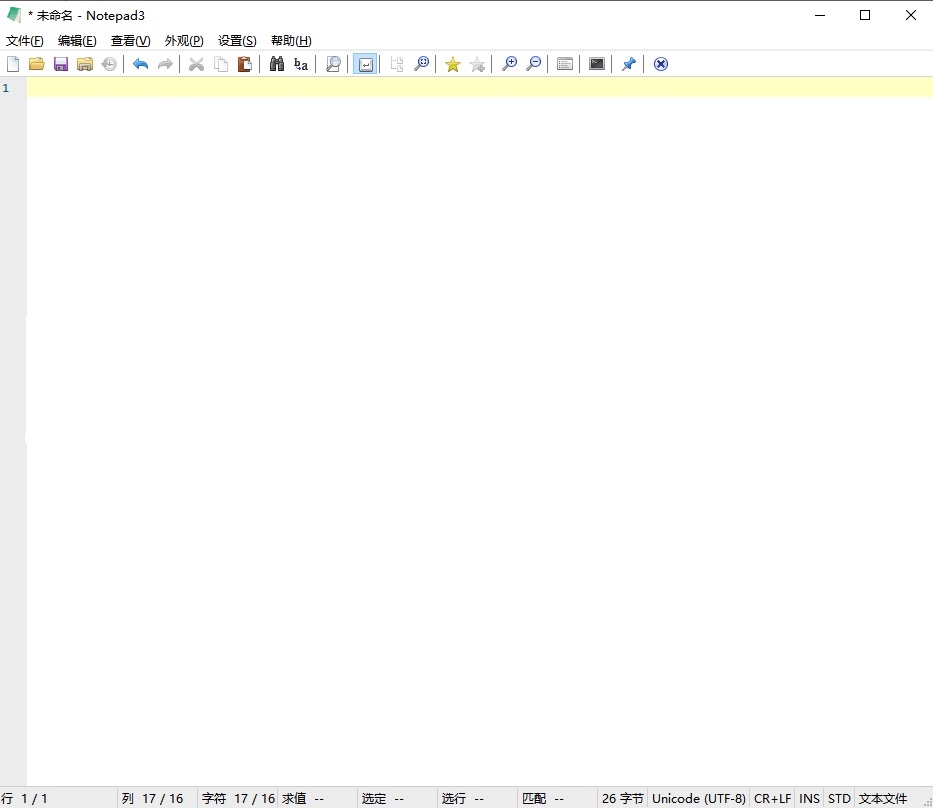The width and height of the screenshot is (933, 808).
Task: Select the Cut icon on toolbar
Action: click(196, 63)
